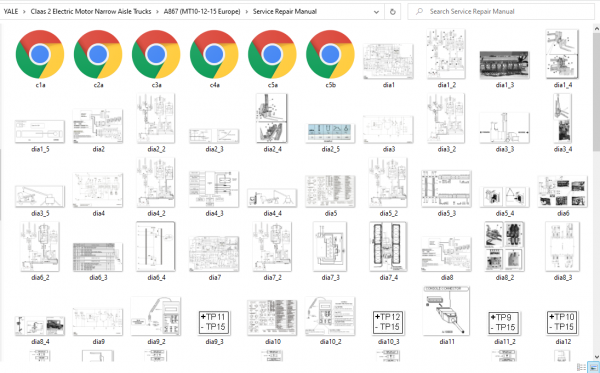The image size is (600, 373).
Task: Select the dia10 image file
Action: point(272,318)
